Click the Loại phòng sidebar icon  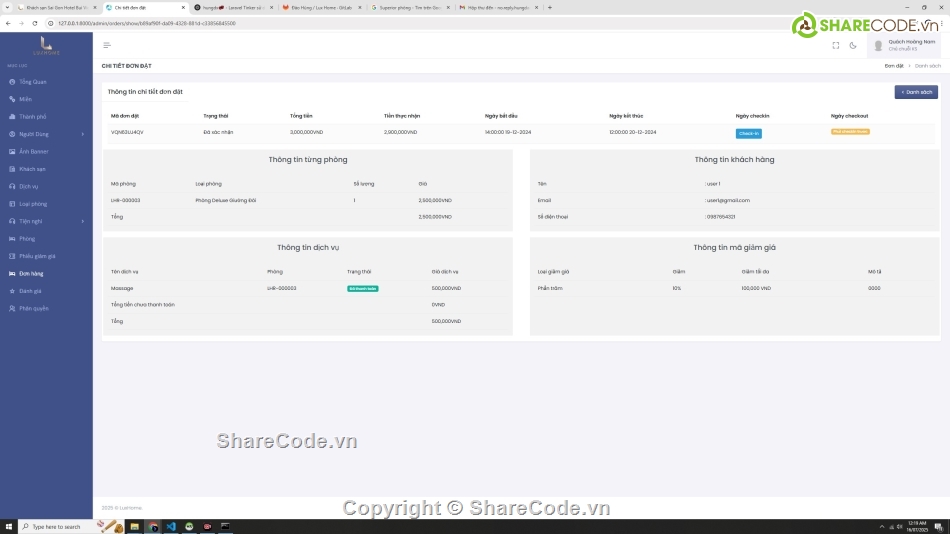(12, 204)
